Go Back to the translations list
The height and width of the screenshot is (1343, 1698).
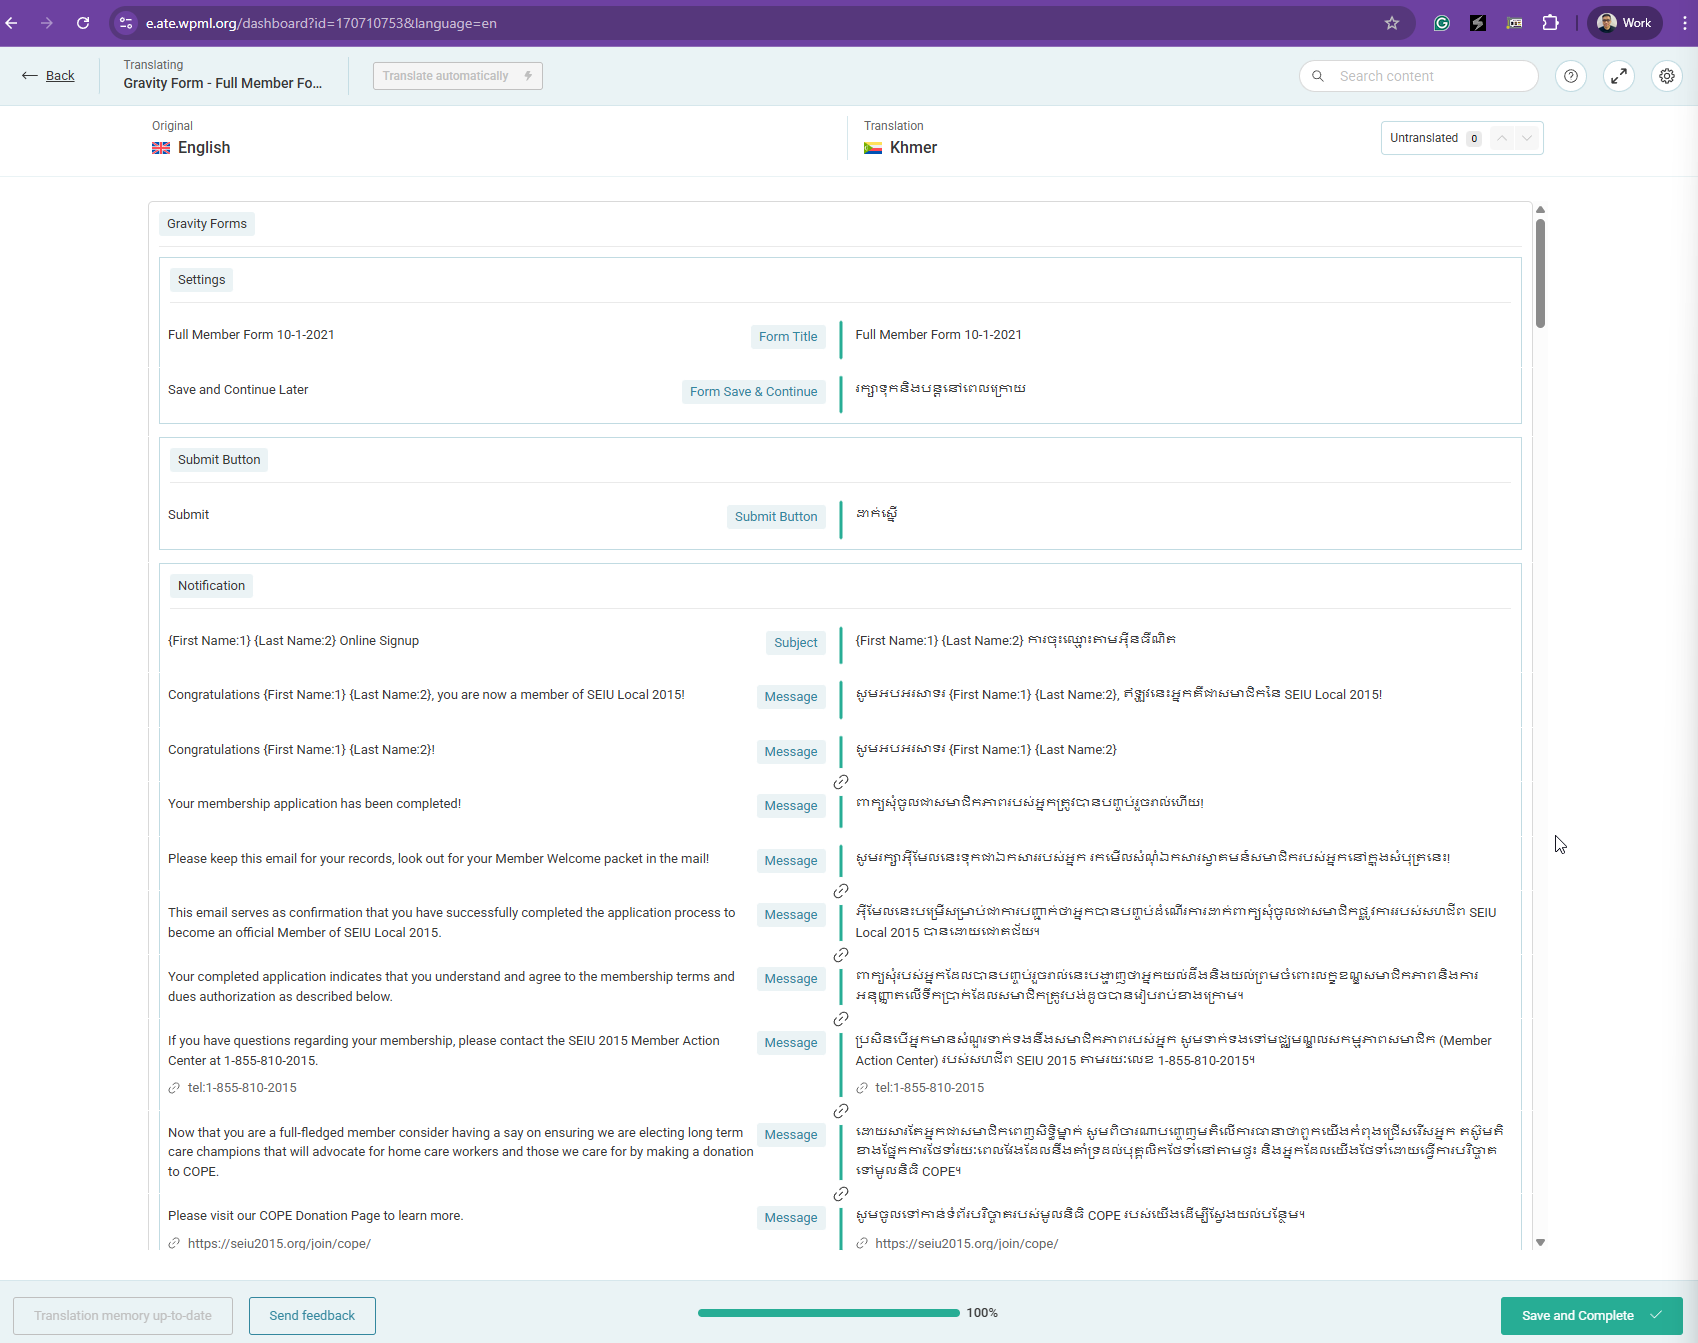49,76
